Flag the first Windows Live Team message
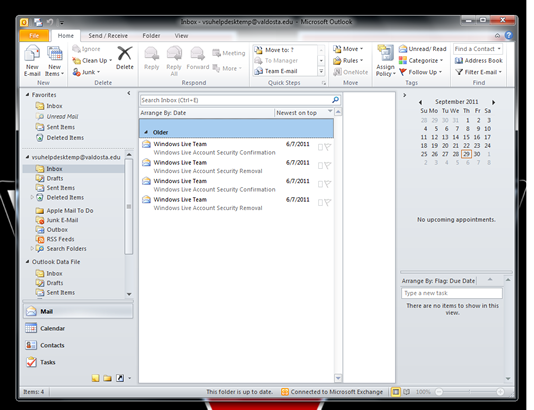Image resolution: width=534 pixels, height=410 pixels. coord(327,147)
